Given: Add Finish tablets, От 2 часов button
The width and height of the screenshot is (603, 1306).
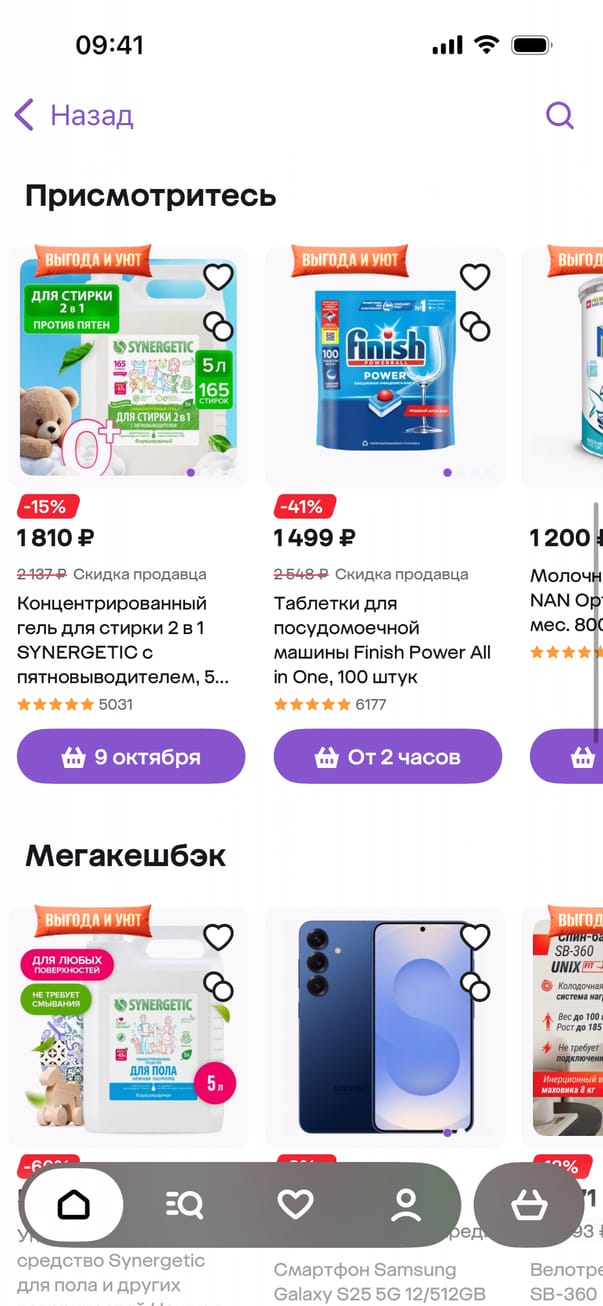Looking at the screenshot, I should [x=388, y=757].
